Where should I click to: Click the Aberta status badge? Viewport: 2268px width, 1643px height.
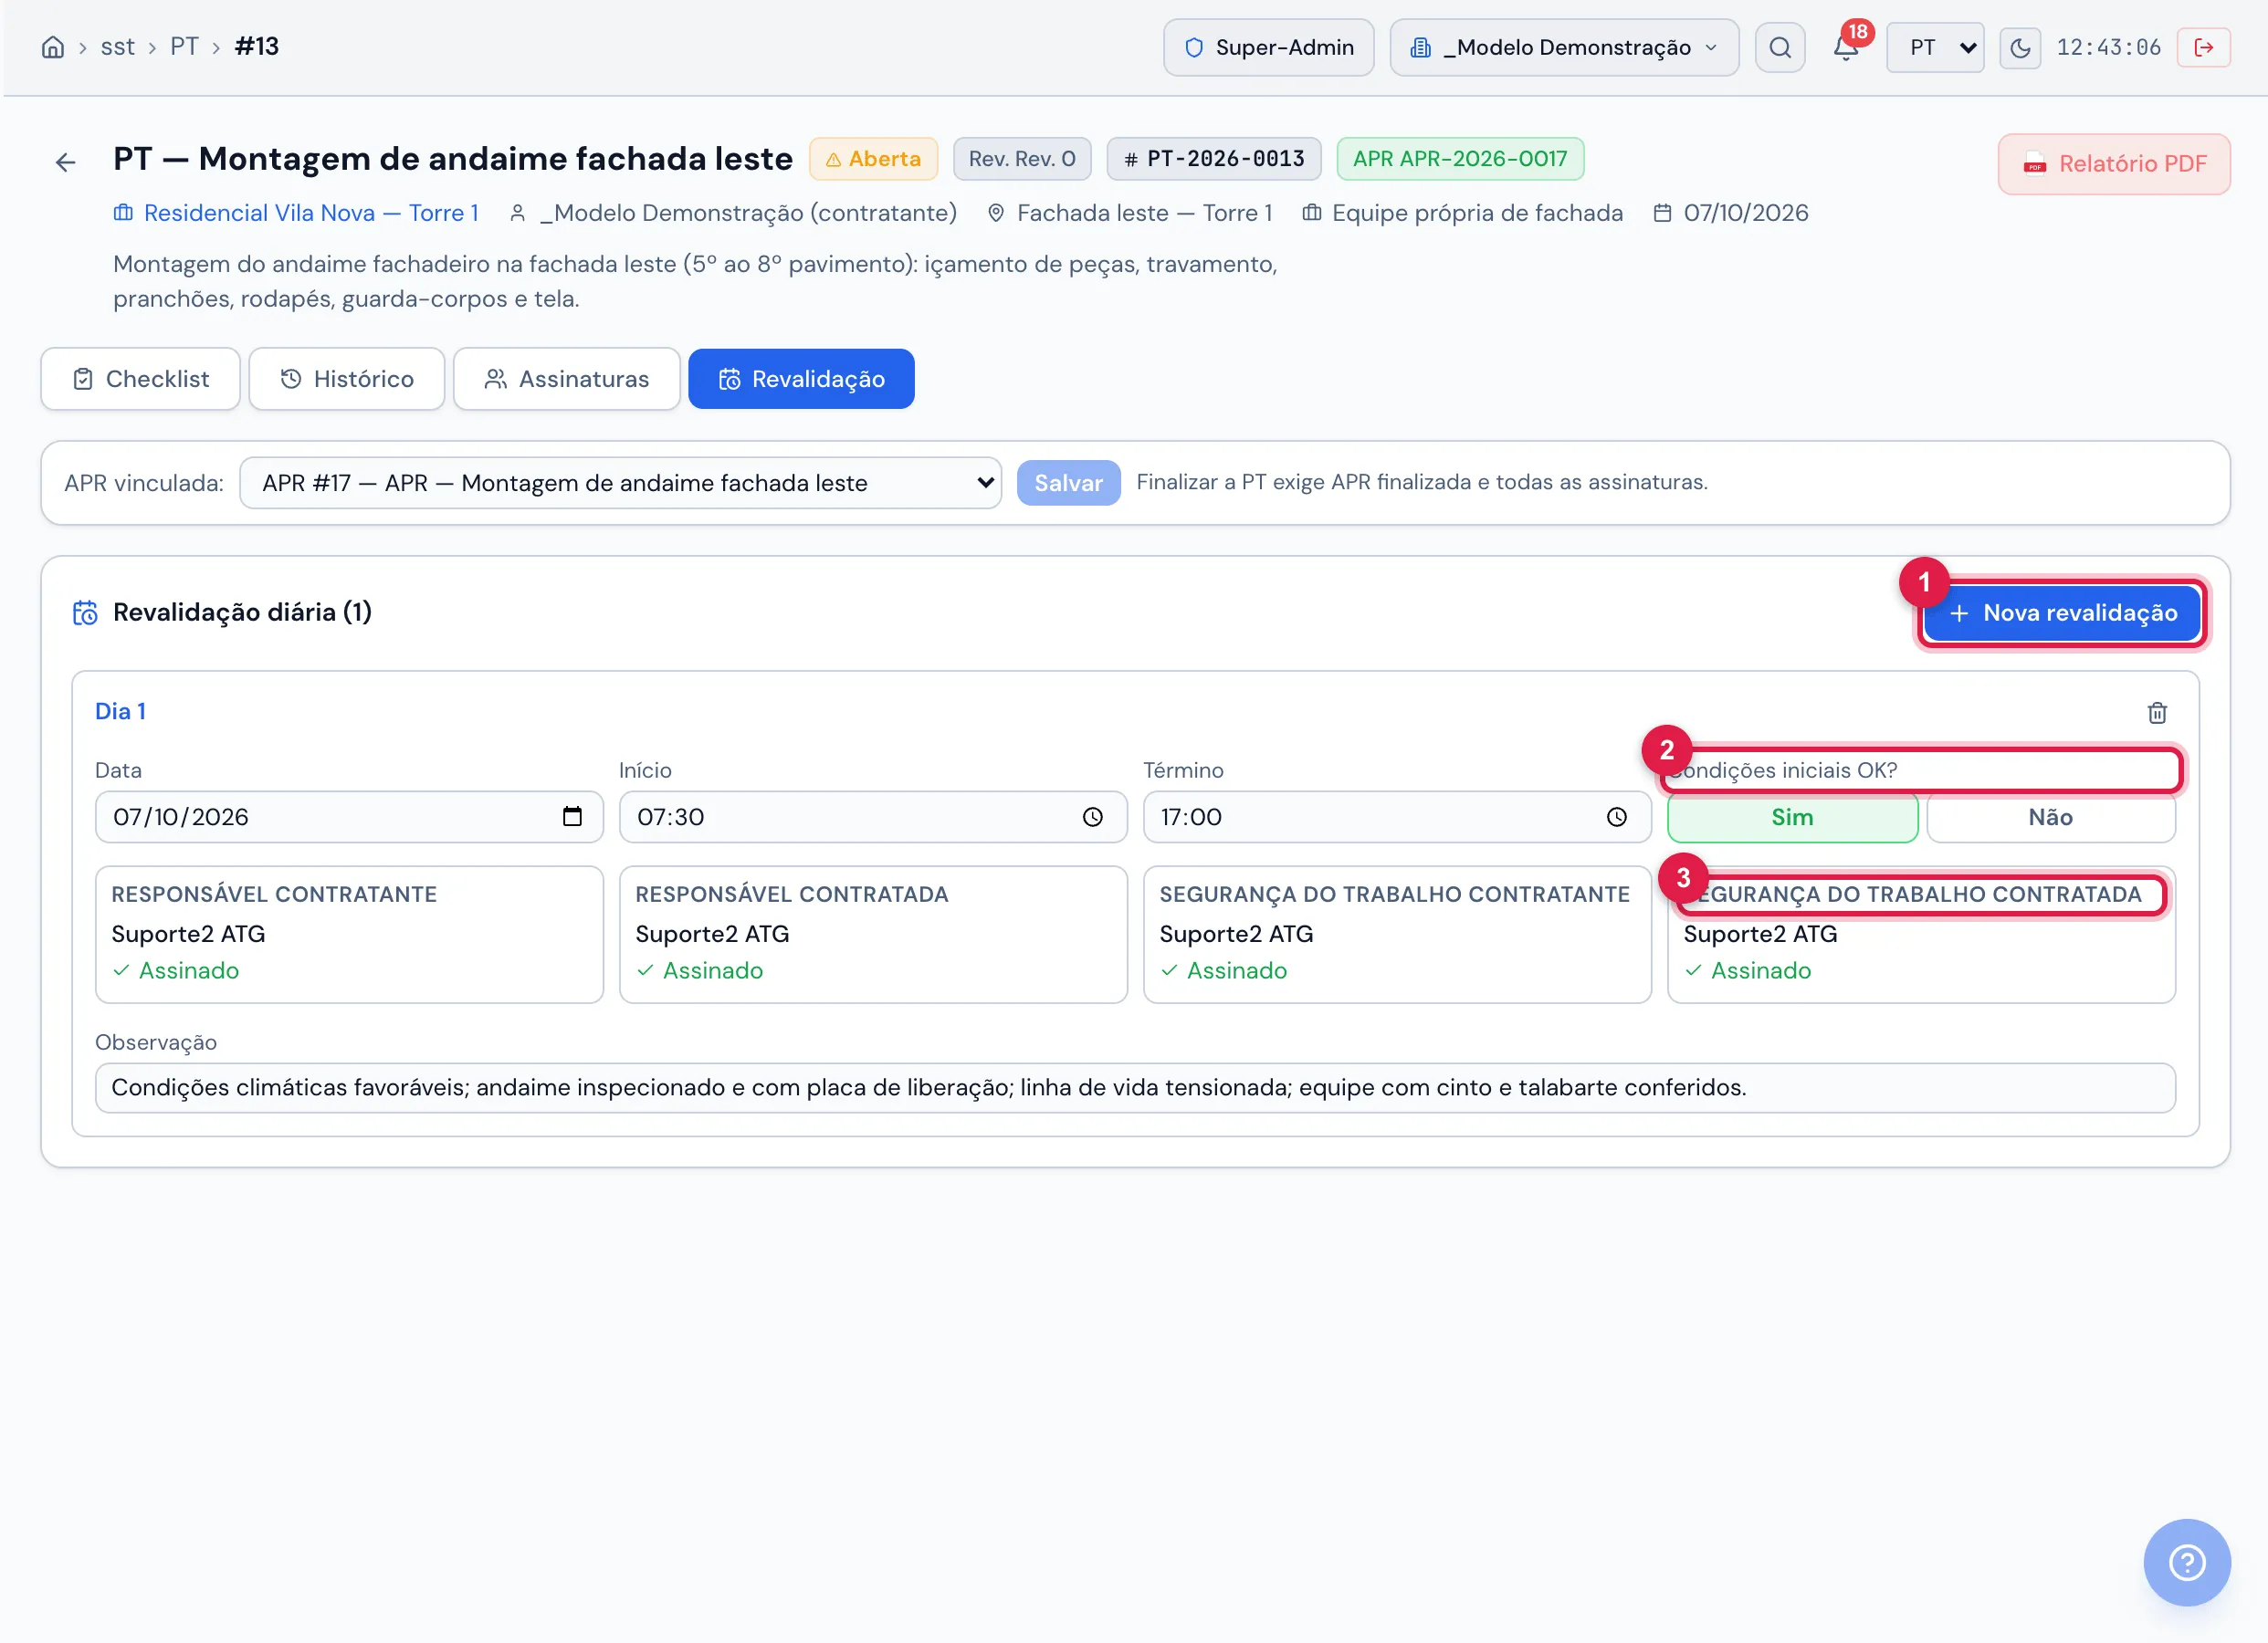(x=873, y=159)
